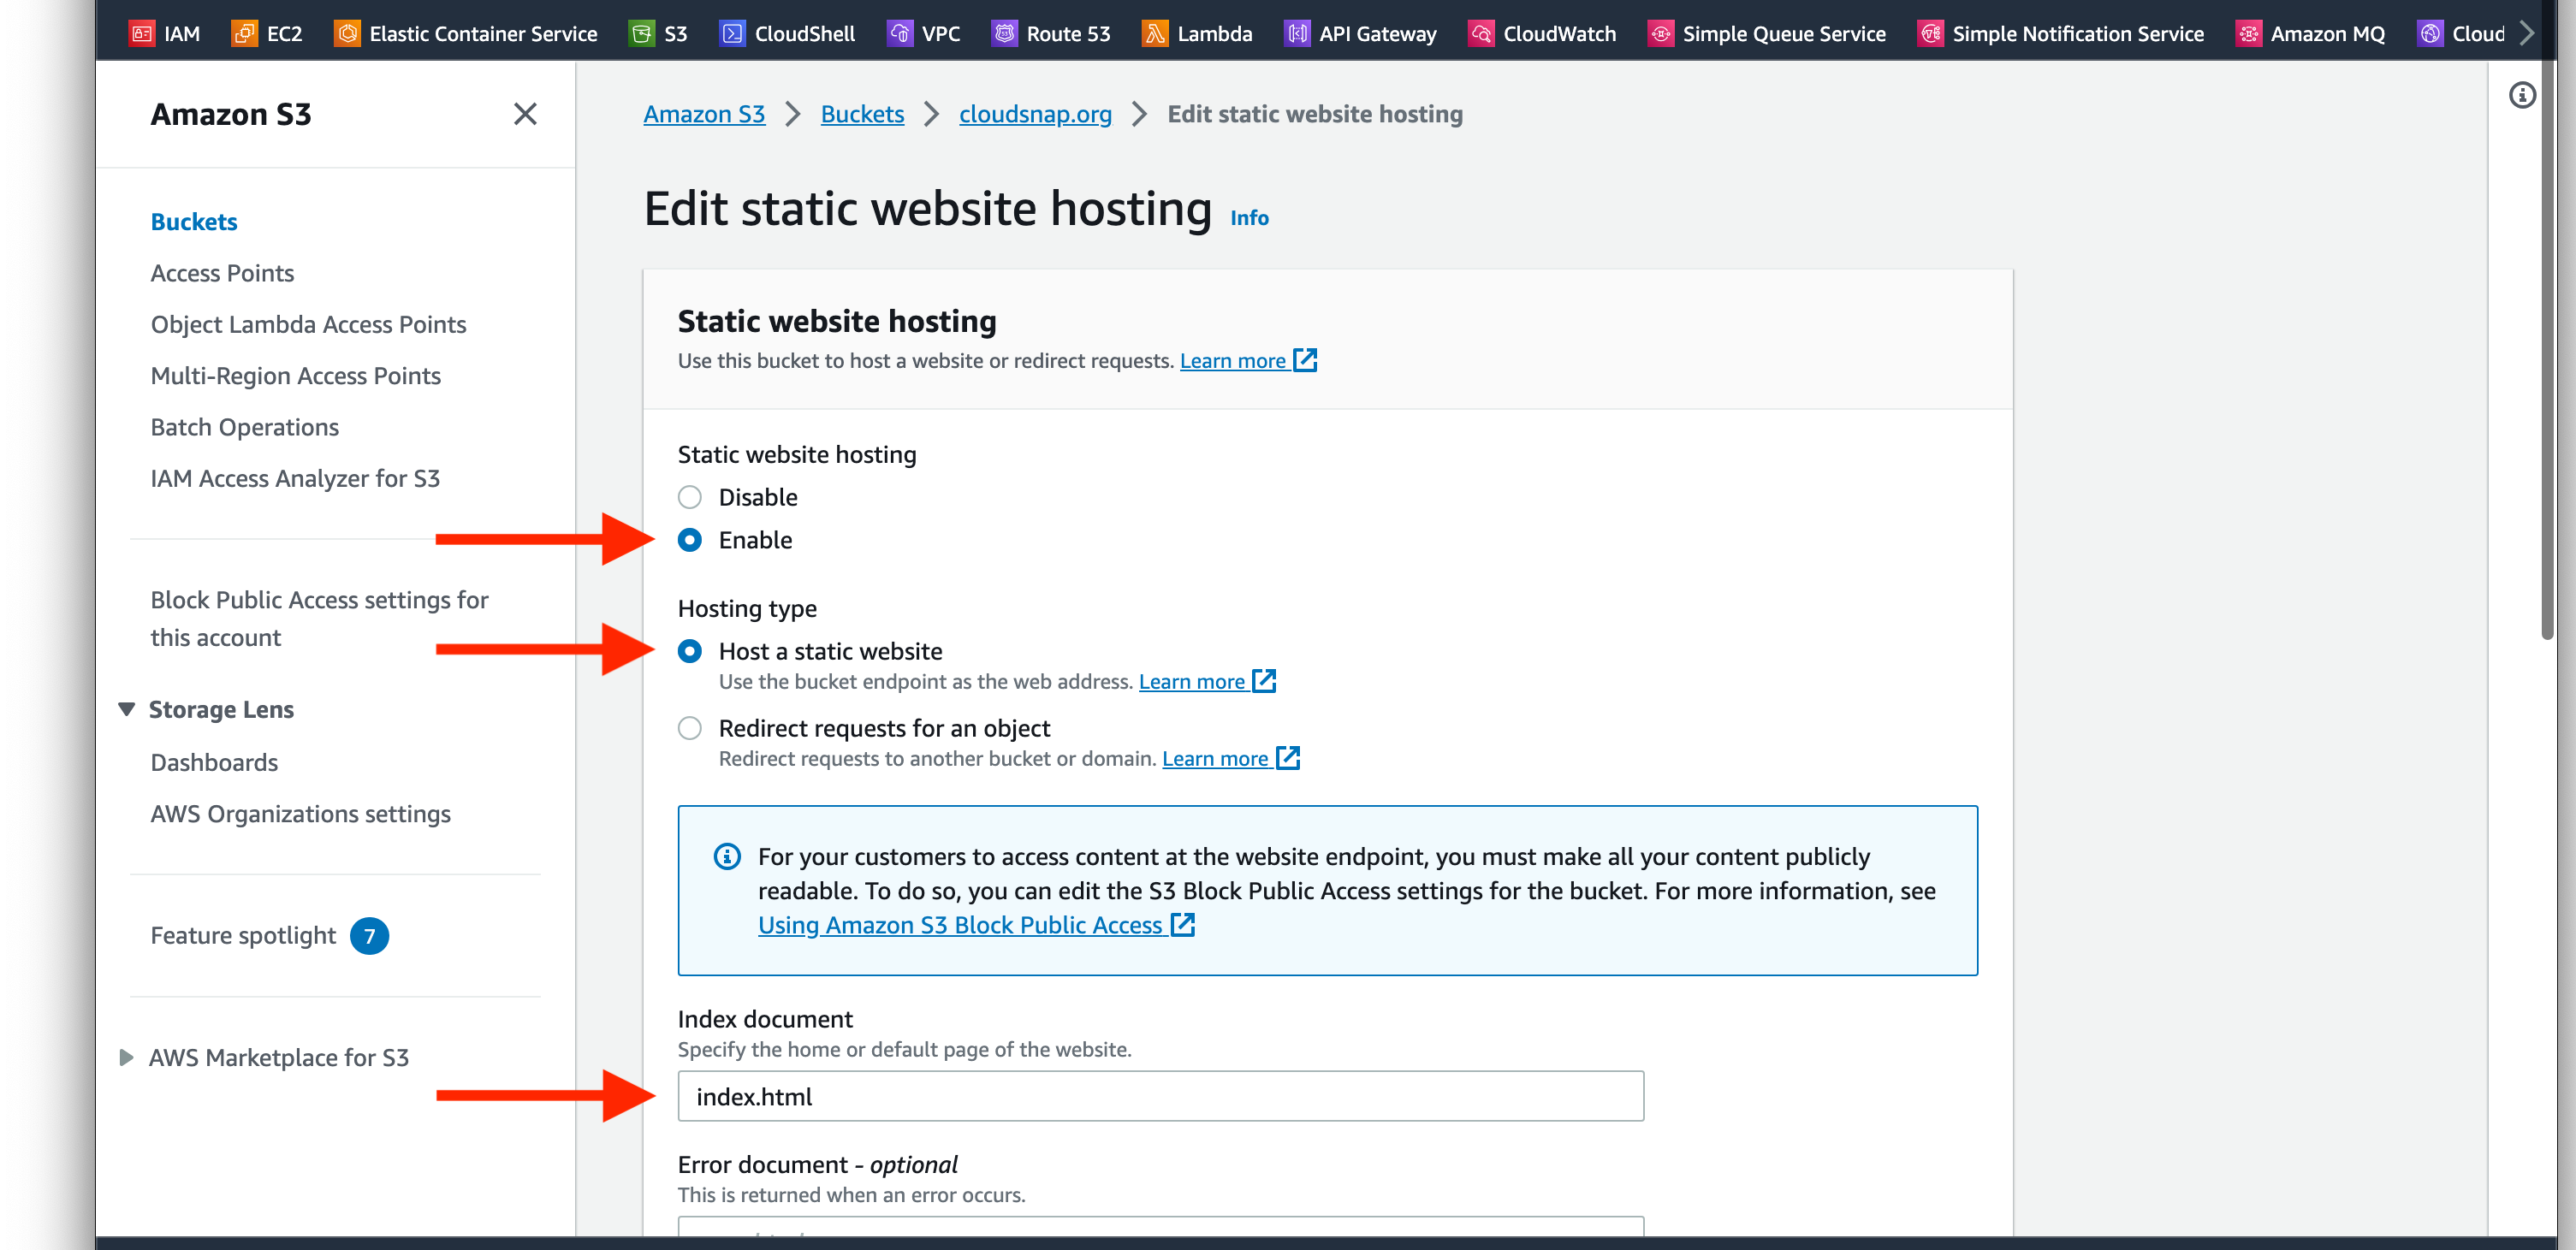Open Access Points in the sidebar
The height and width of the screenshot is (1250, 2576).
tap(222, 273)
